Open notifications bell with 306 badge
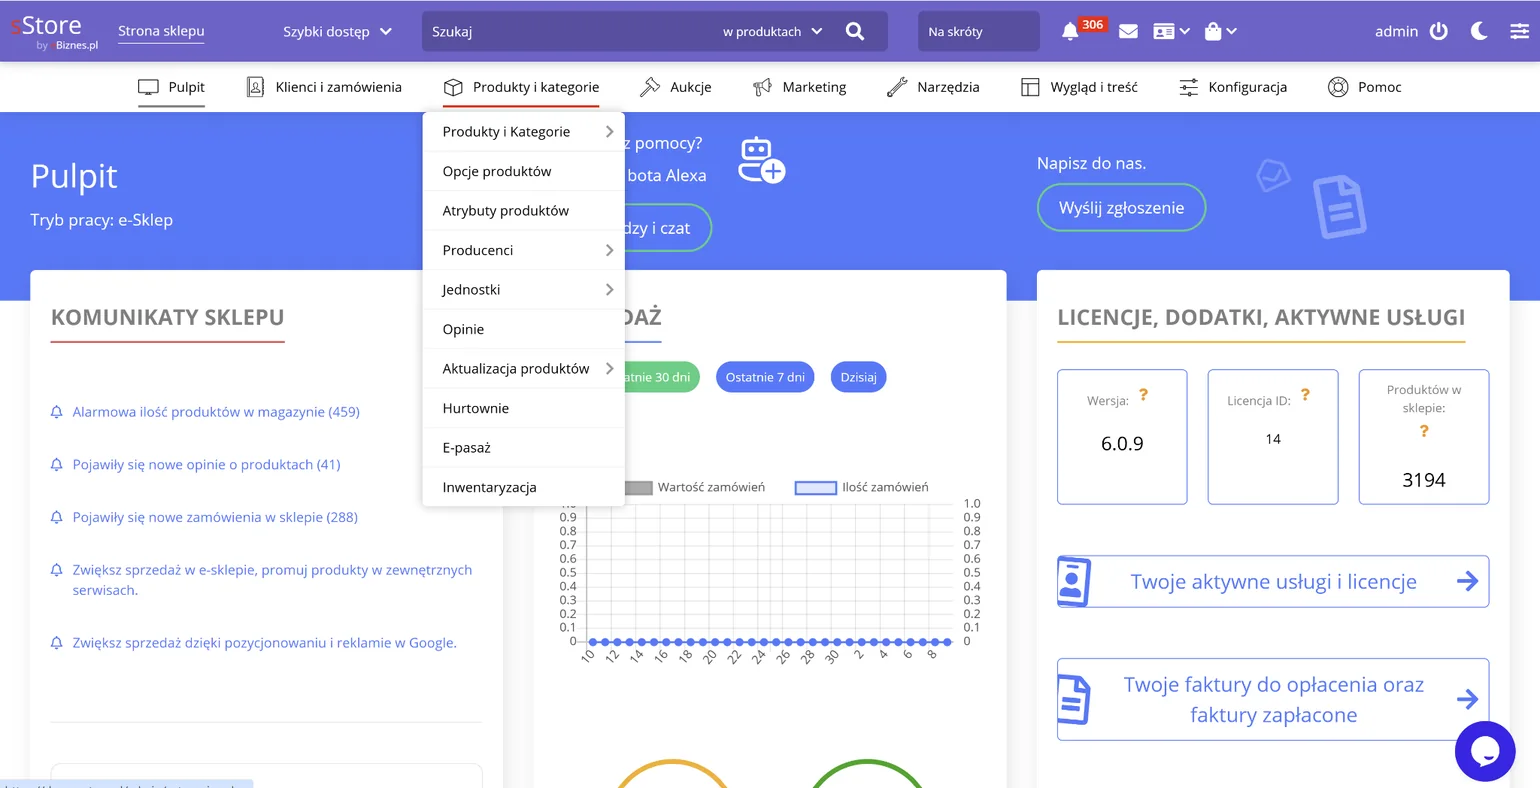 tap(1070, 31)
